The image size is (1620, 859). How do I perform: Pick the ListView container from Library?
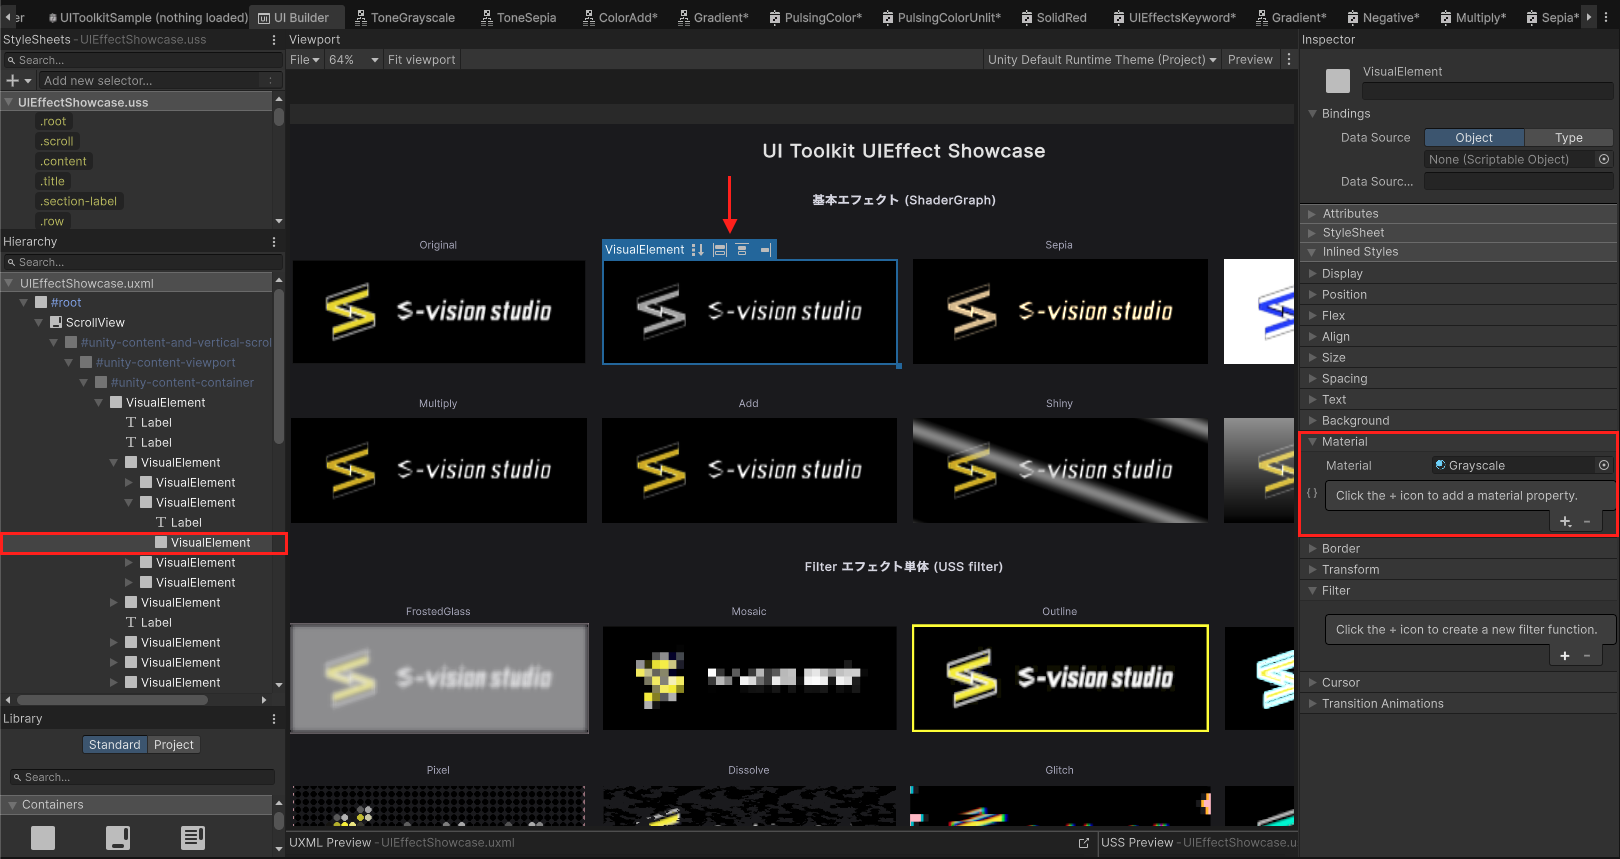tap(193, 838)
